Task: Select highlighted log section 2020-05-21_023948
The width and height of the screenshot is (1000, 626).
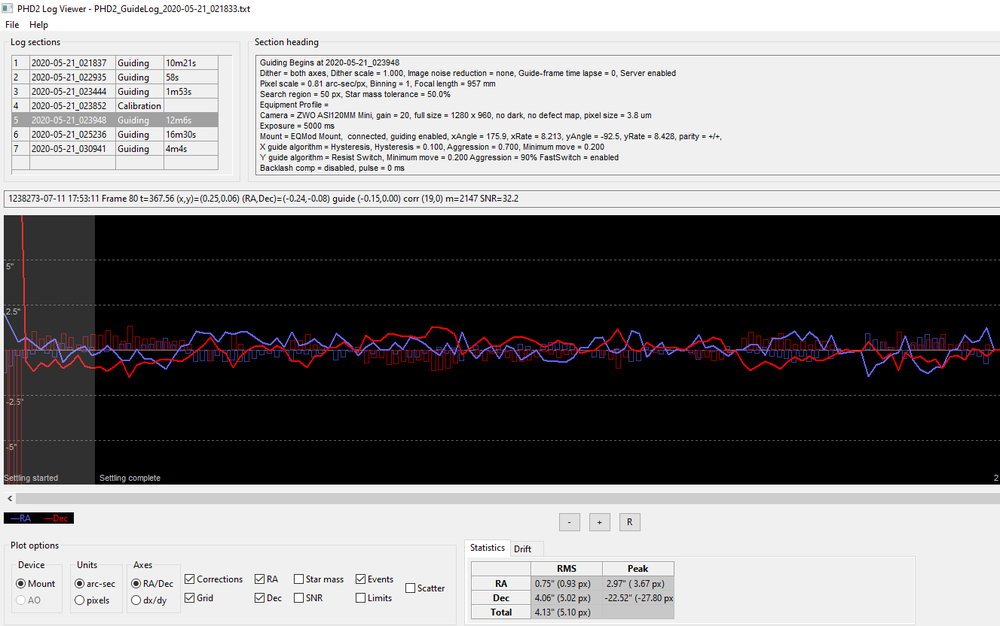Action: 115,120
